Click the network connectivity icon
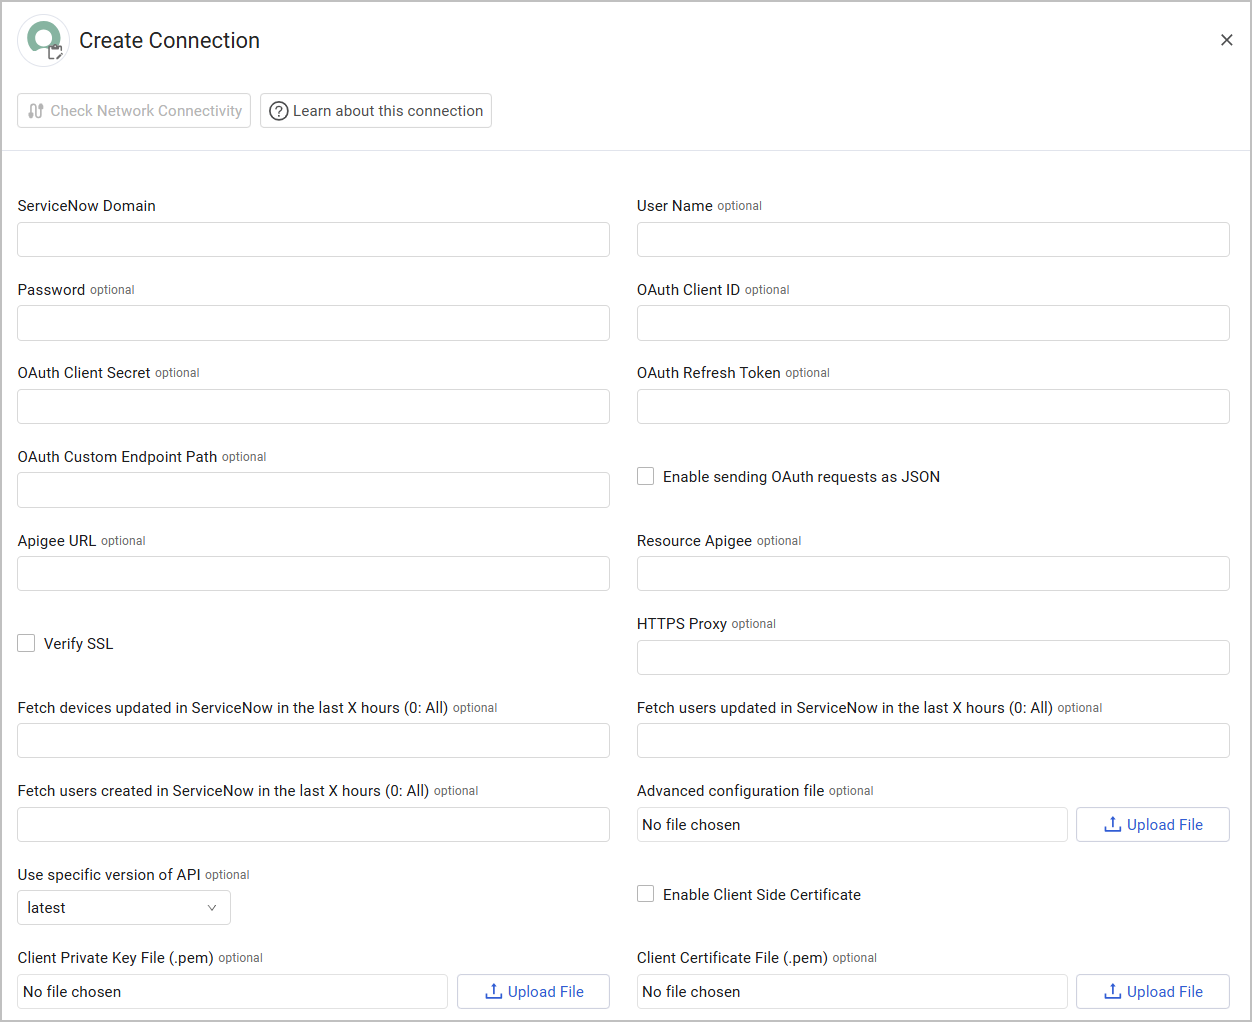The width and height of the screenshot is (1252, 1022). (36, 111)
